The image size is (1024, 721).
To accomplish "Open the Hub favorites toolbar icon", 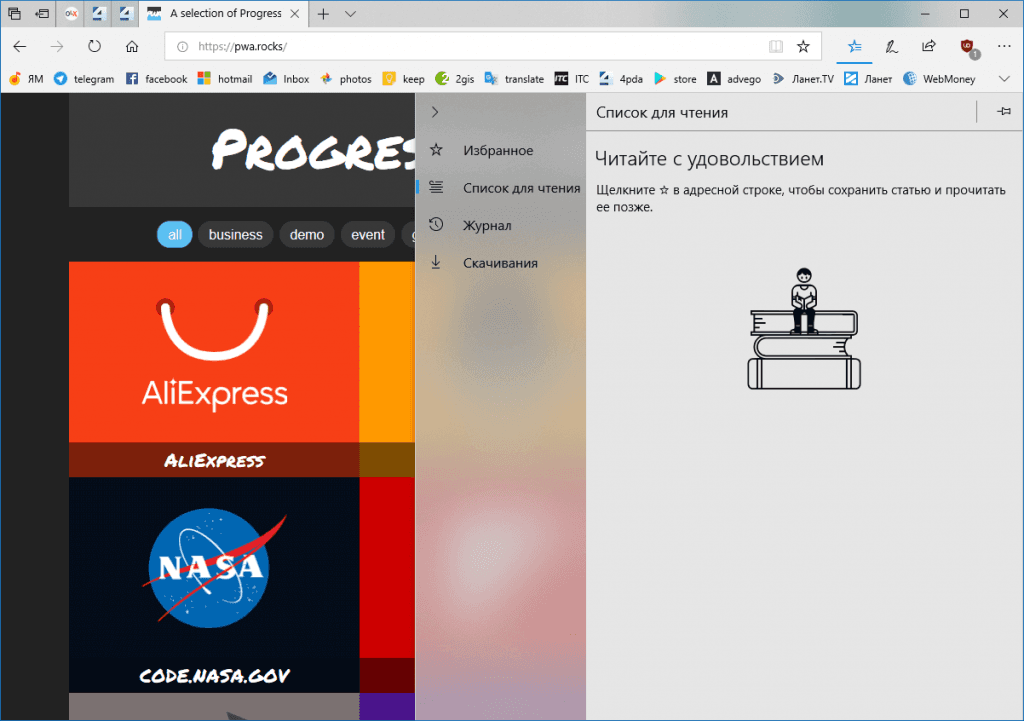I will [x=854, y=46].
